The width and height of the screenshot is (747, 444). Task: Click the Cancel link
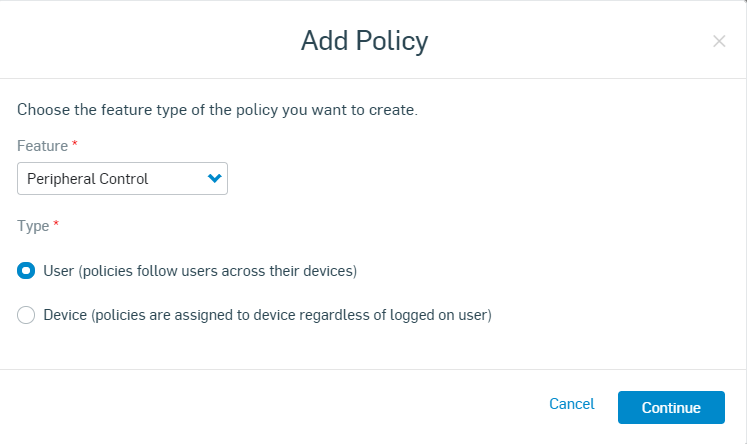pyautogui.click(x=572, y=405)
